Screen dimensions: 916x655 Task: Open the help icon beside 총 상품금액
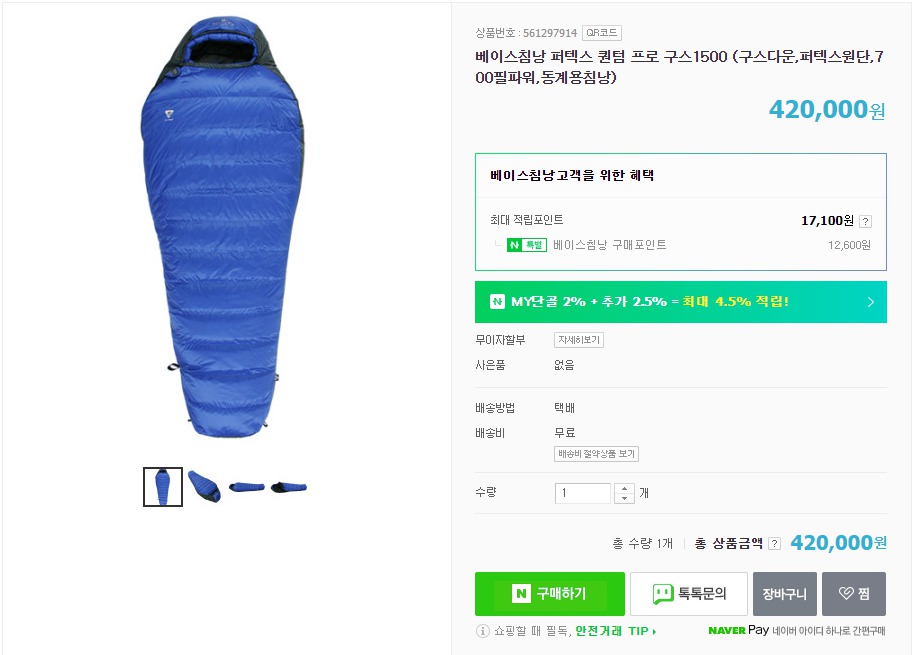click(x=776, y=541)
